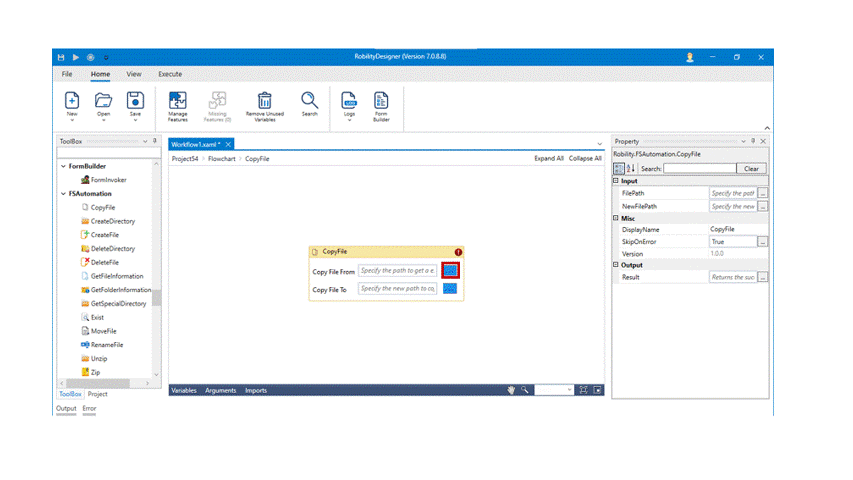The image size is (853, 480).
Task: Open the Form Builder tool
Action: [x=381, y=101]
